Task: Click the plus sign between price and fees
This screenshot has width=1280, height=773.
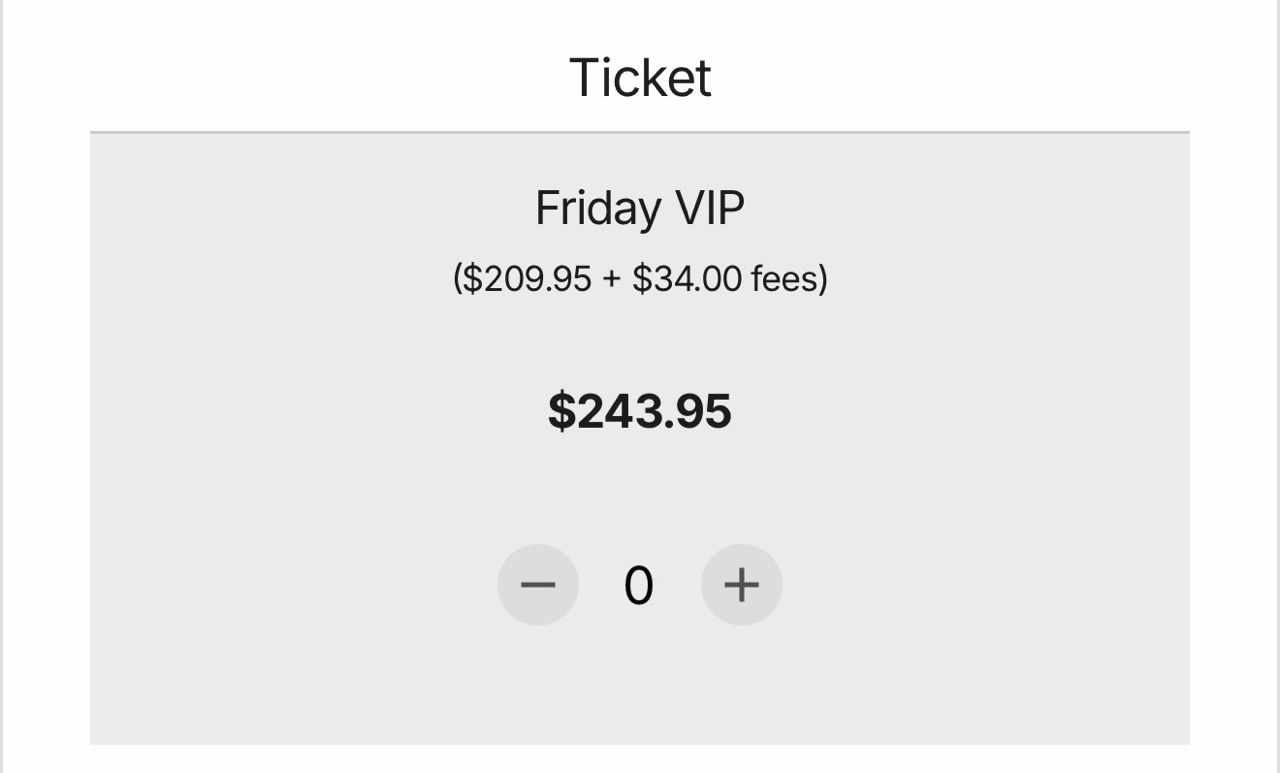Action: pos(612,279)
